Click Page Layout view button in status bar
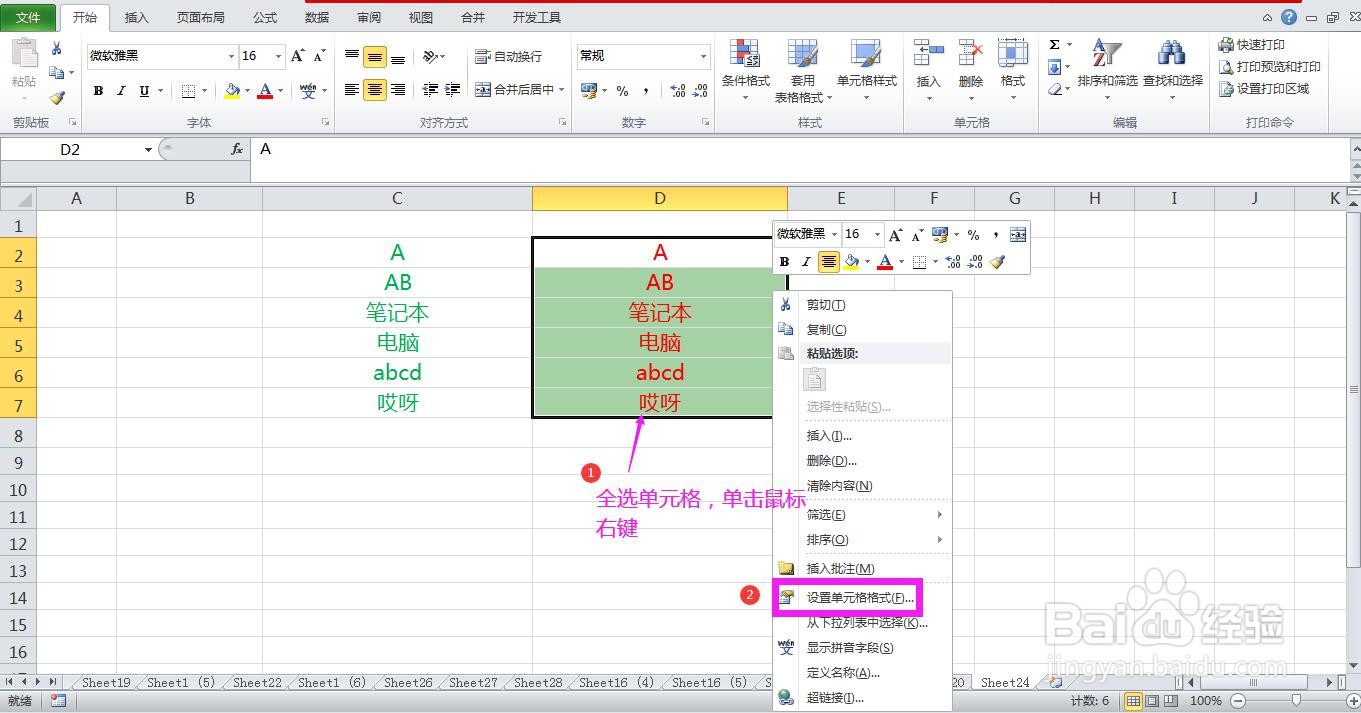Screen dimensions: 1361x713 1151,701
